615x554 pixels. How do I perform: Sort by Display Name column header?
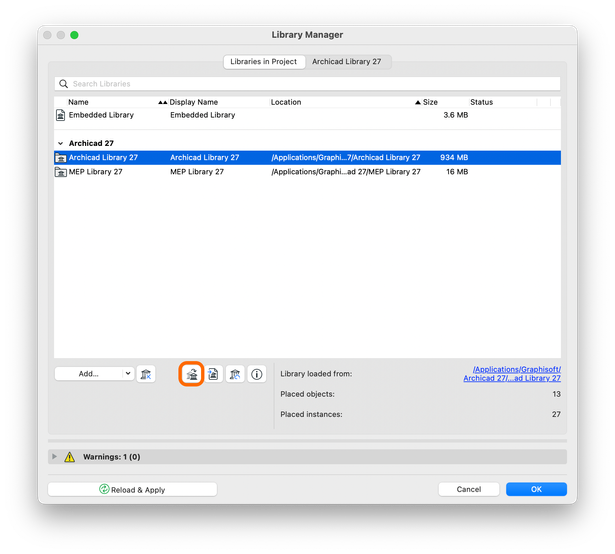coord(194,102)
